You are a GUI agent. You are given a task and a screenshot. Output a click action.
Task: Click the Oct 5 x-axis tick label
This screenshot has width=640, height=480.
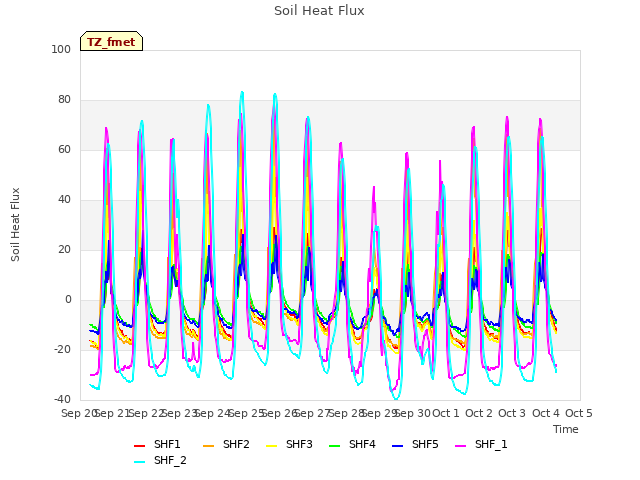[579, 413]
